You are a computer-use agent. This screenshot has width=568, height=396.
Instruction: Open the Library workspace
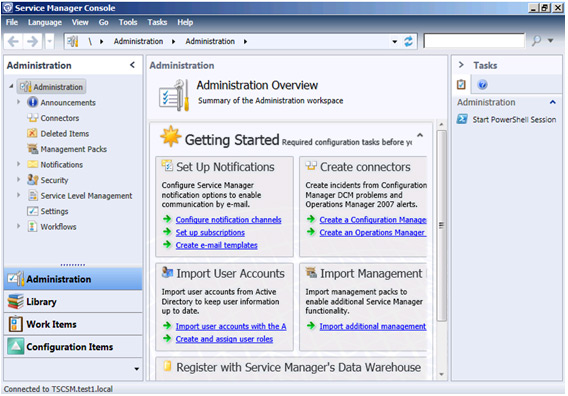(73, 301)
